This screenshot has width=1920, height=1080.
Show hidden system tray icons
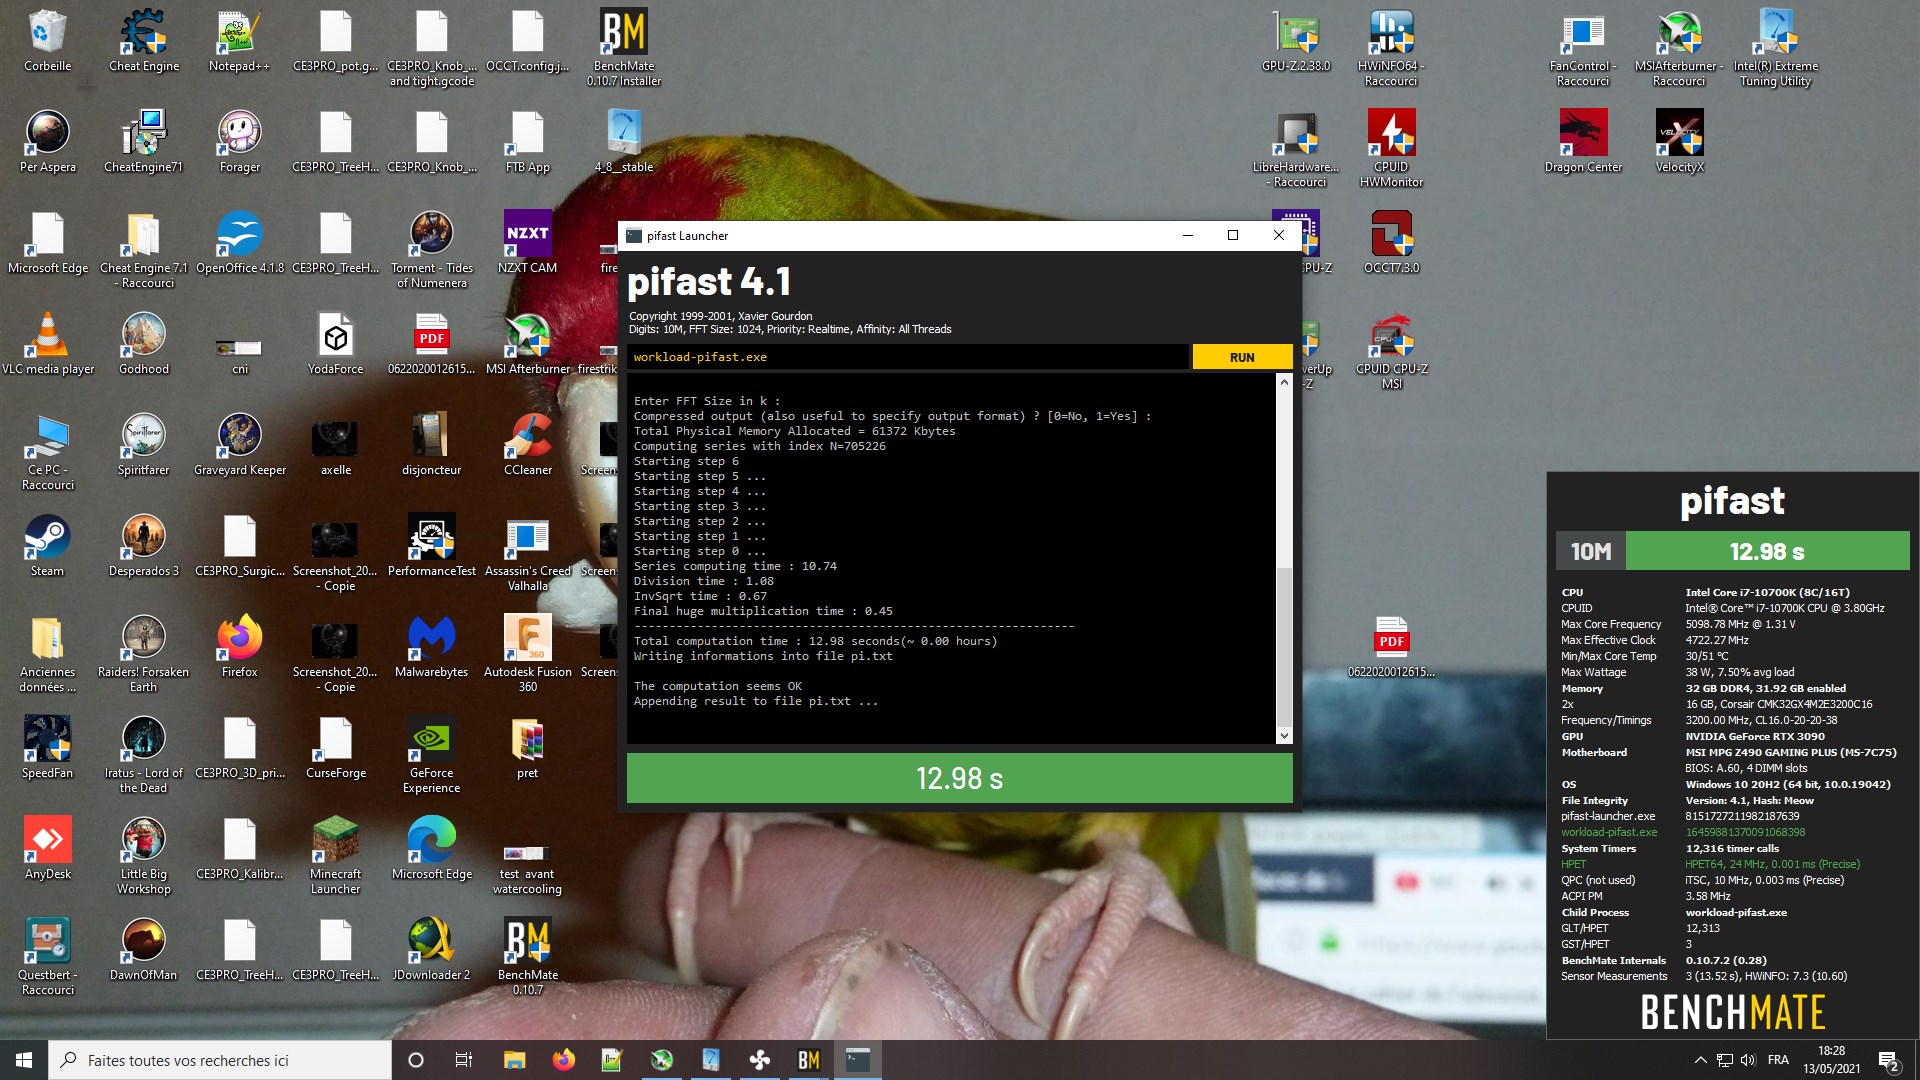coord(1700,1060)
